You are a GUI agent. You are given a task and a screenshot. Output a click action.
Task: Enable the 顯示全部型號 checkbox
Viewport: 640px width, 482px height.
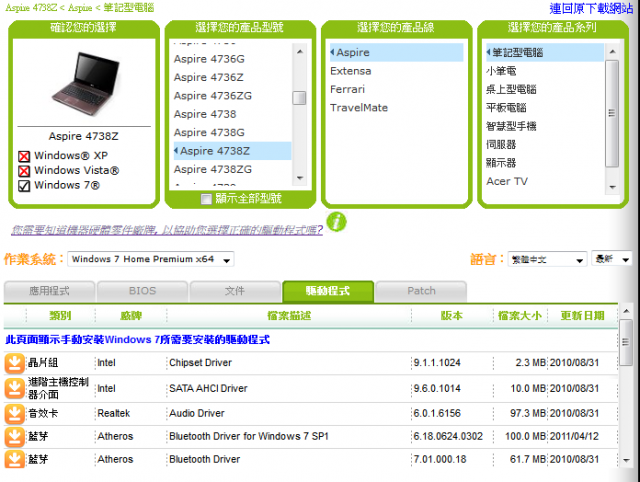pyautogui.click(x=207, y=199)
